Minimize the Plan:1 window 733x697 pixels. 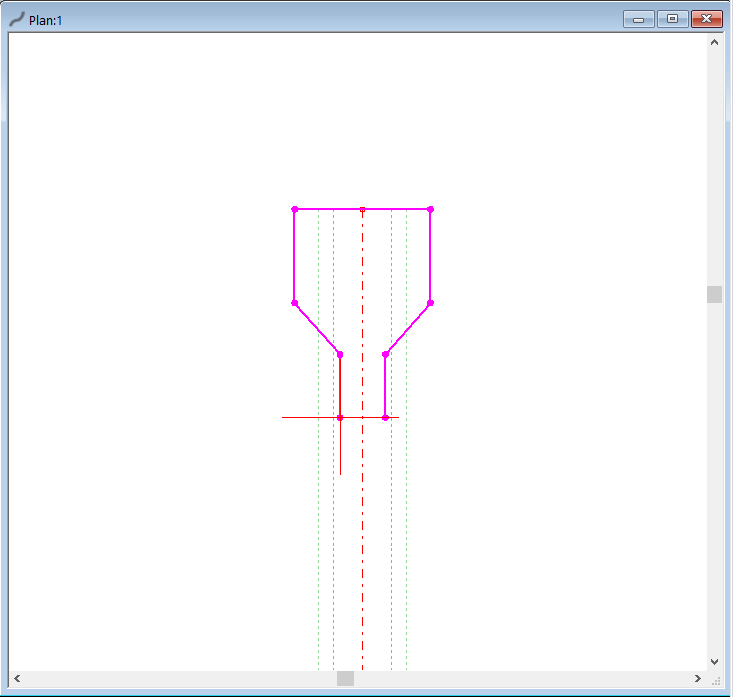coord(638,20)
